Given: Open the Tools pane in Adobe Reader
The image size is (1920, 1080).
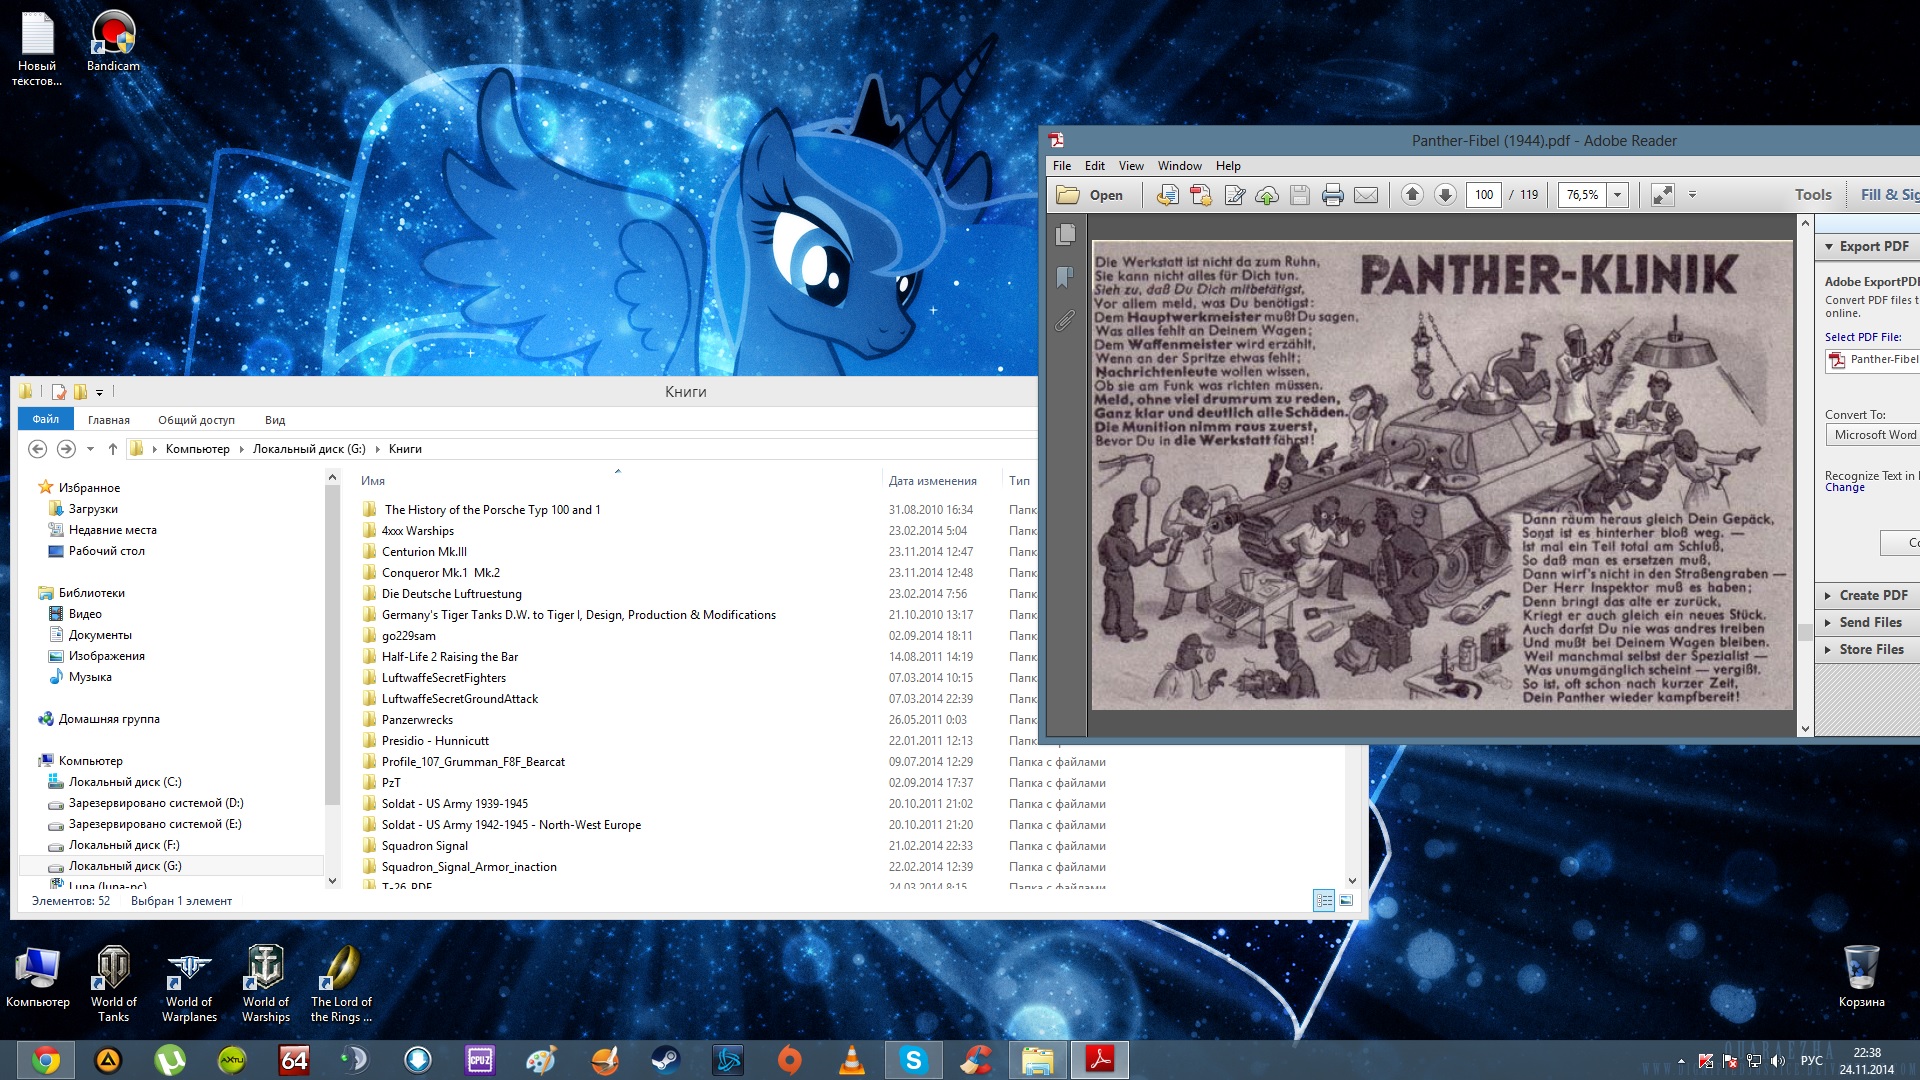Looking at the screenshot, I should coord(1813,195).
